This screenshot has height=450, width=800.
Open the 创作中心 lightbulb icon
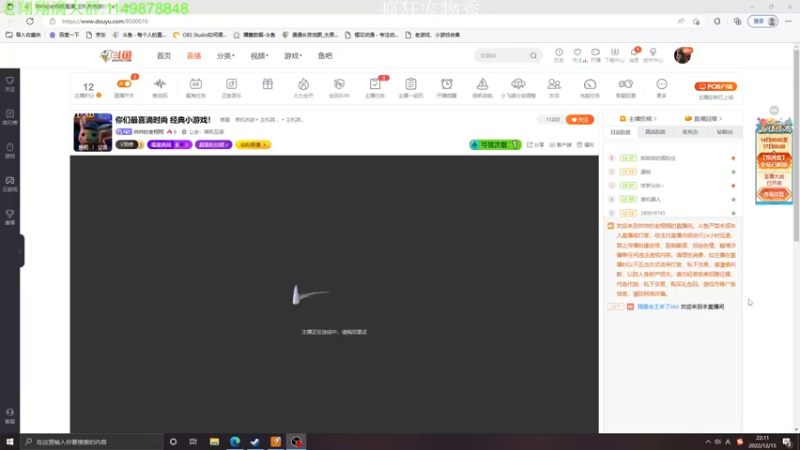click(x=653, y=52)
